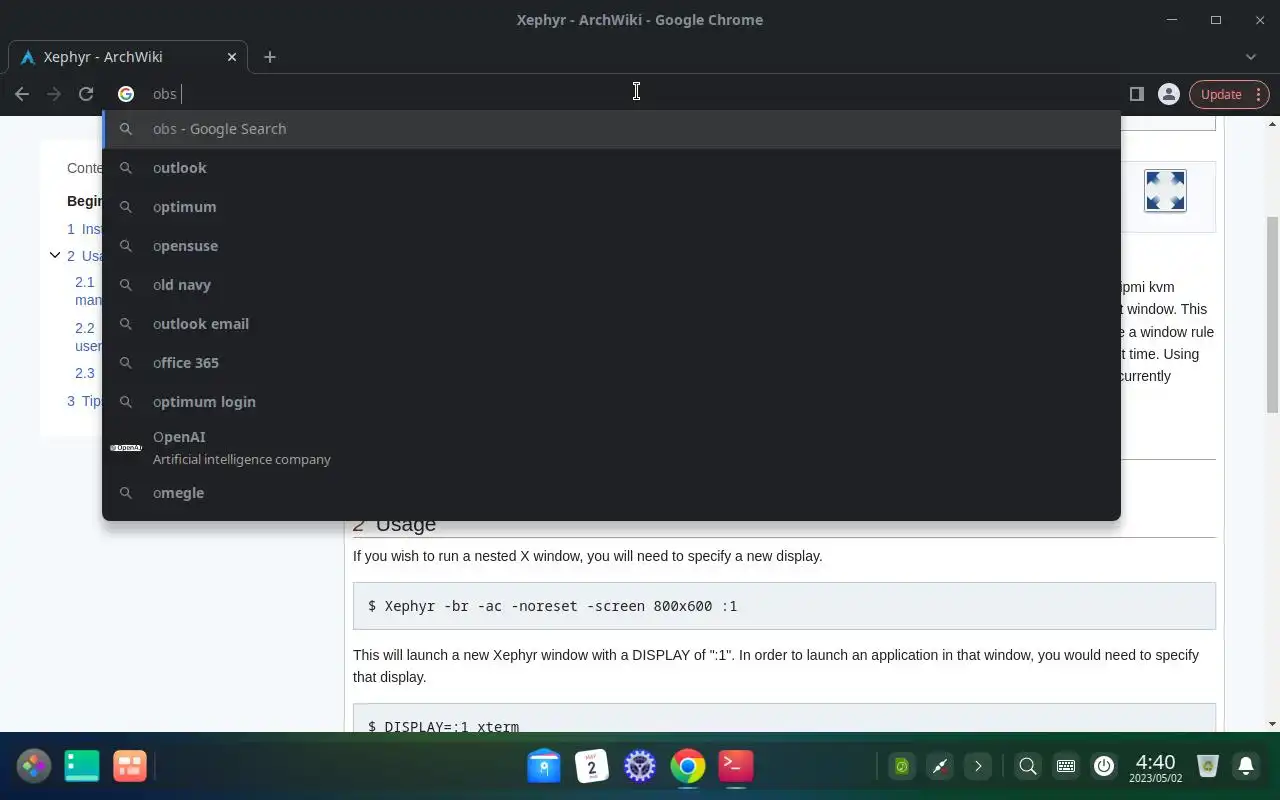Click the expand arrows image on wiki page
This screenshot has width=1280, height=800.
(1165, 190)
